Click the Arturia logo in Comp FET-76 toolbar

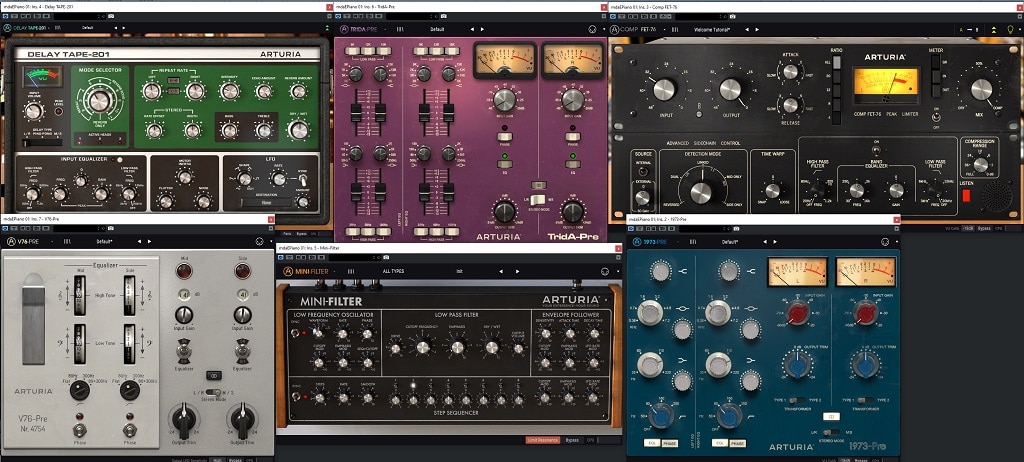pos(615,29)
